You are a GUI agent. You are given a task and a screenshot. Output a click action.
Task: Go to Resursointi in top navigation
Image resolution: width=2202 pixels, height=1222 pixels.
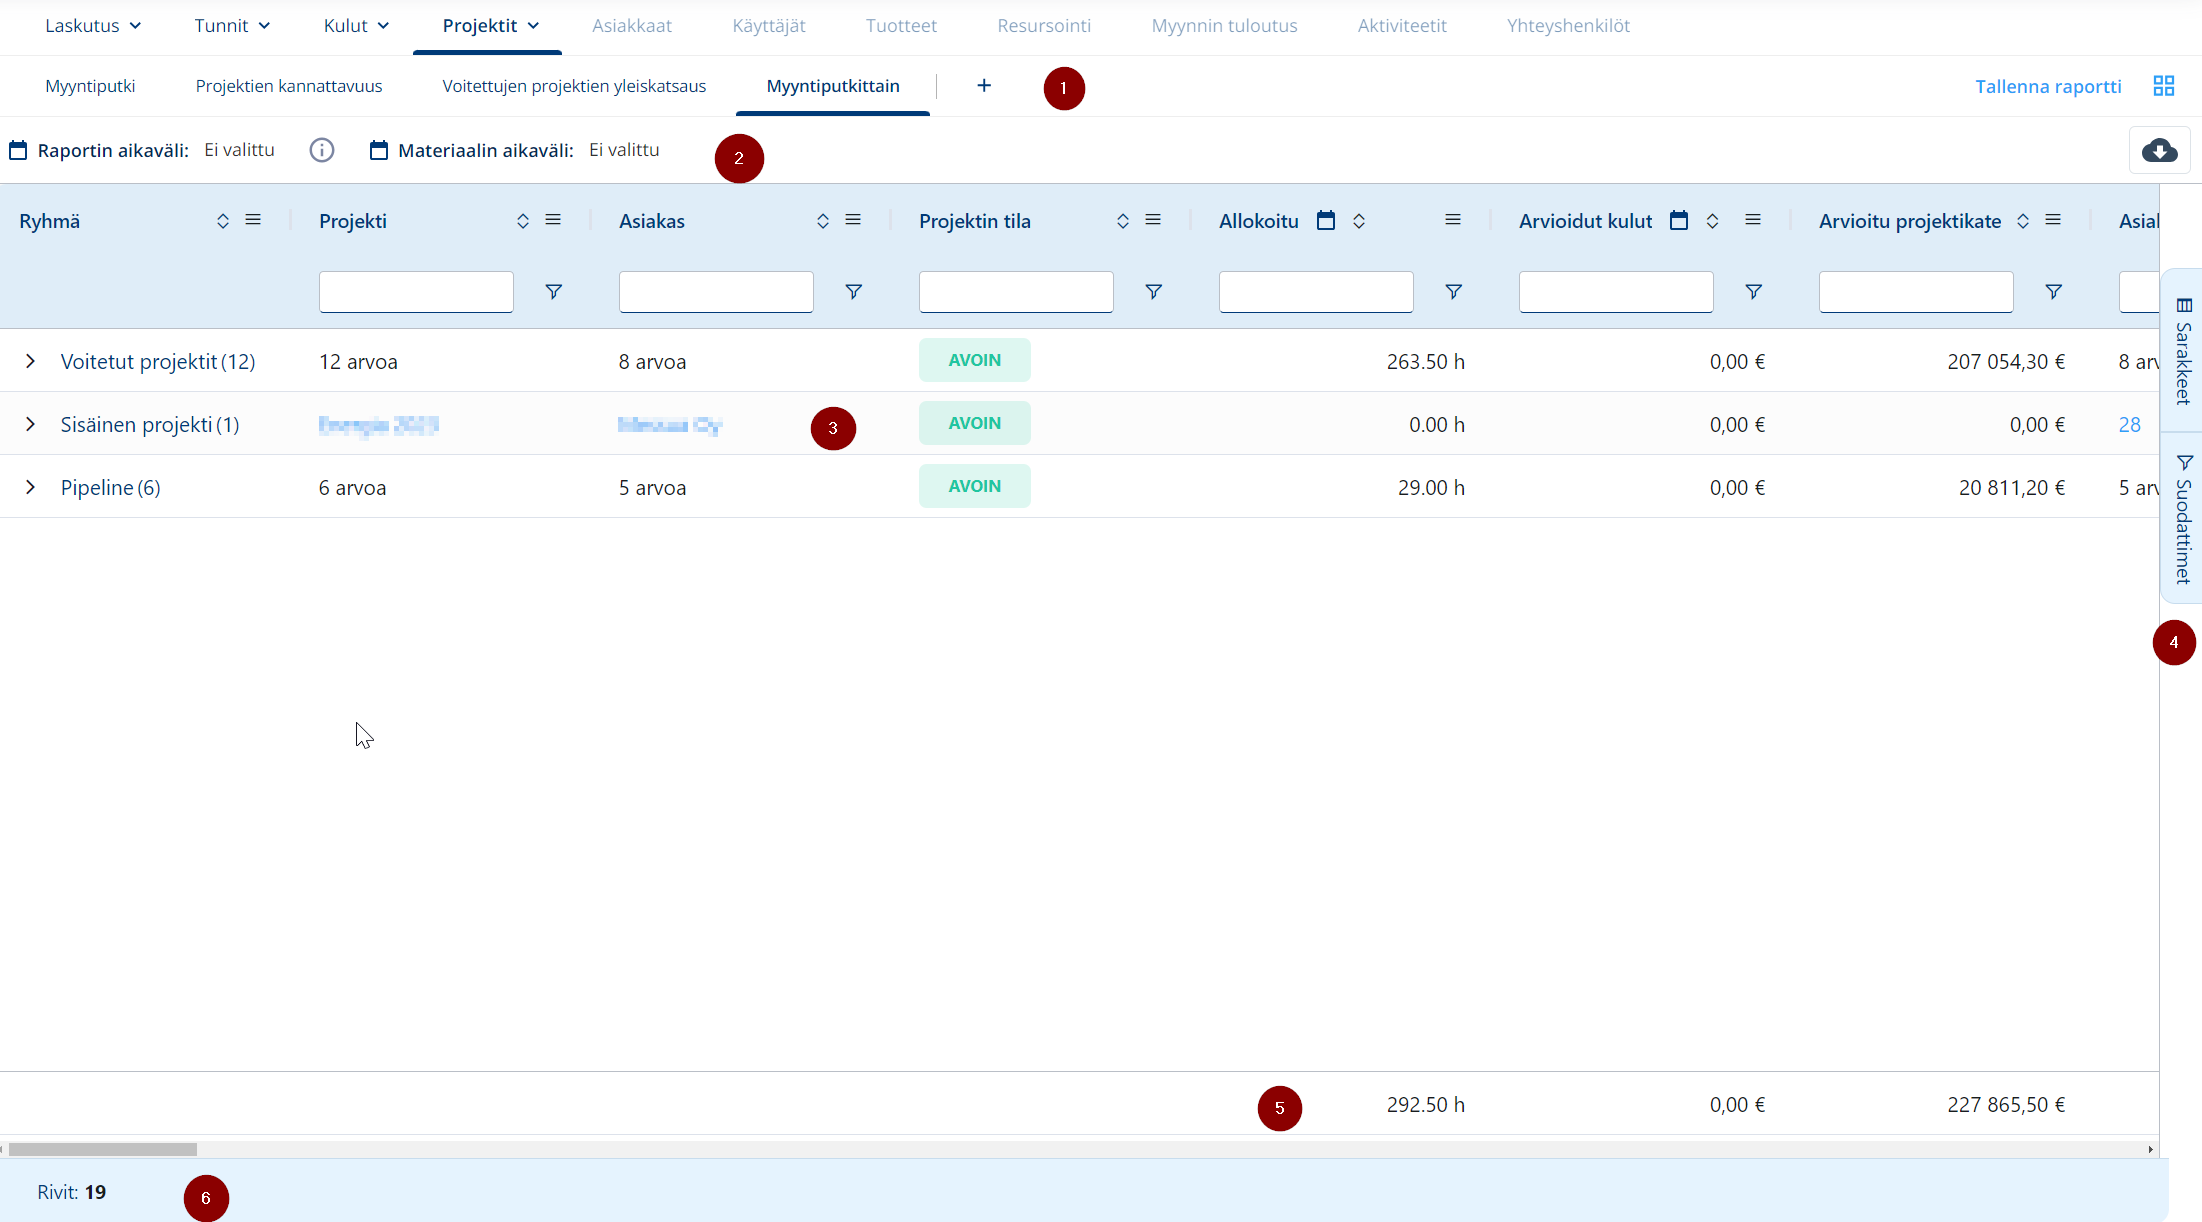(x=1044, y=26)
